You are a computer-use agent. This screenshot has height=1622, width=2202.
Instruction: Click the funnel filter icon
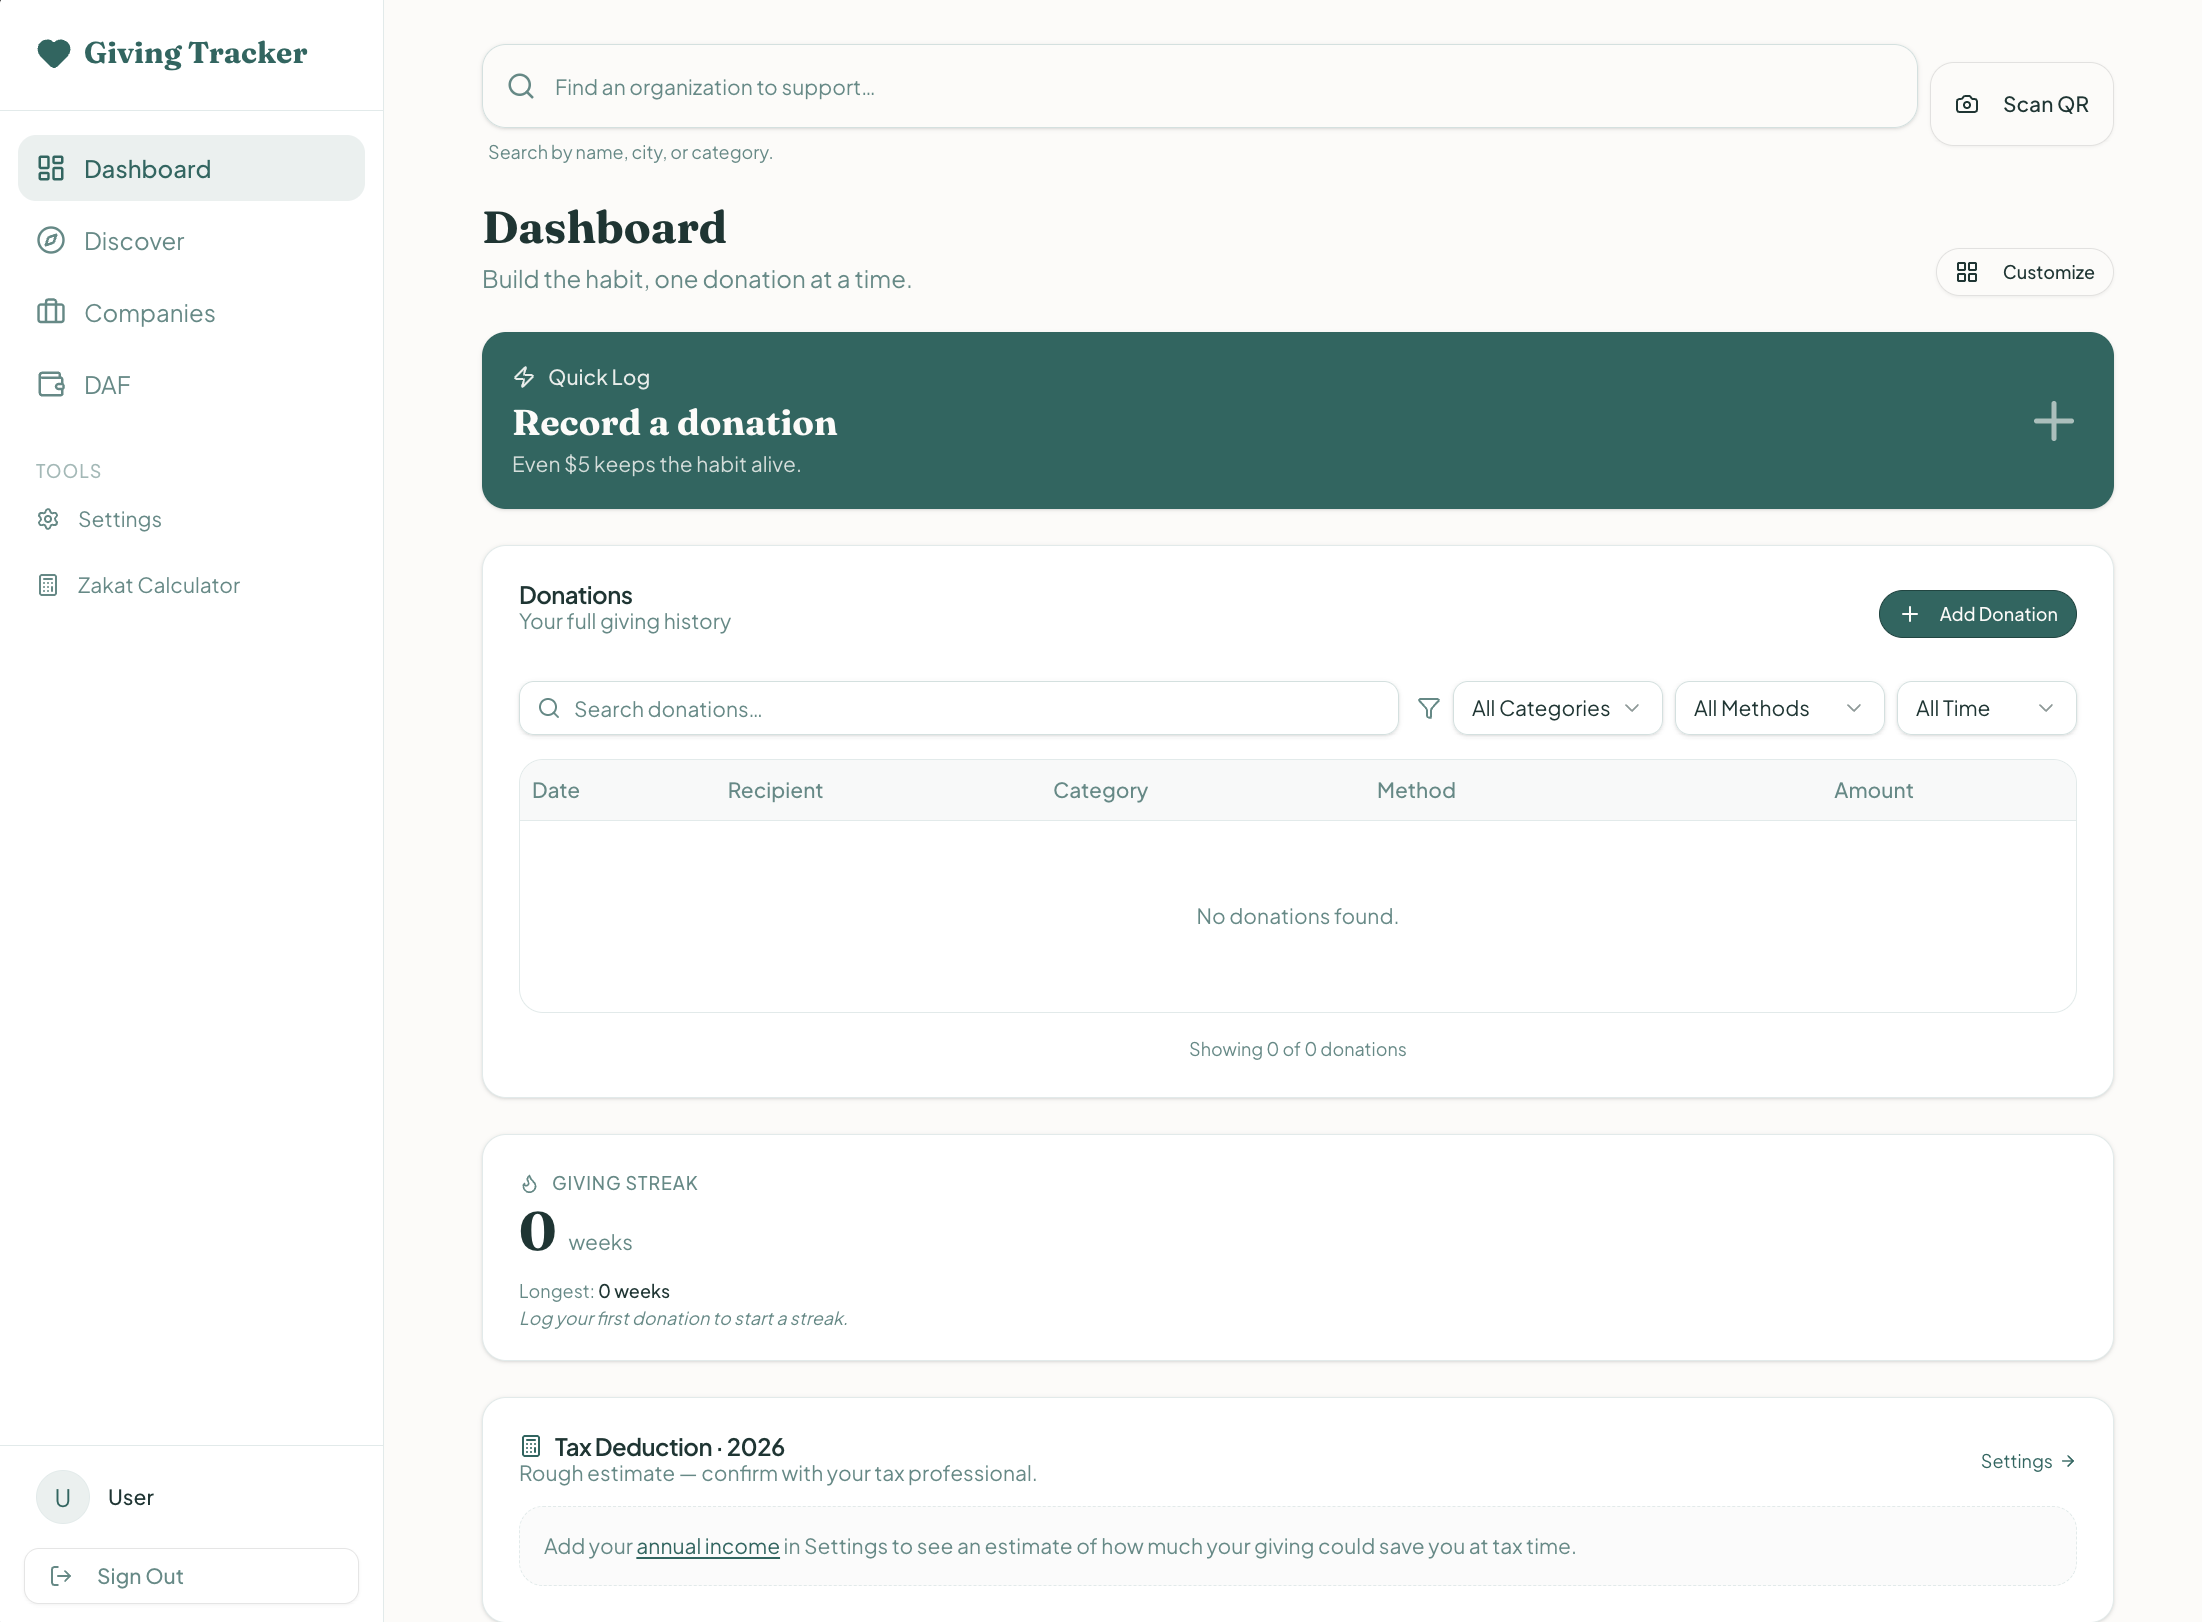coord(1428,709)
